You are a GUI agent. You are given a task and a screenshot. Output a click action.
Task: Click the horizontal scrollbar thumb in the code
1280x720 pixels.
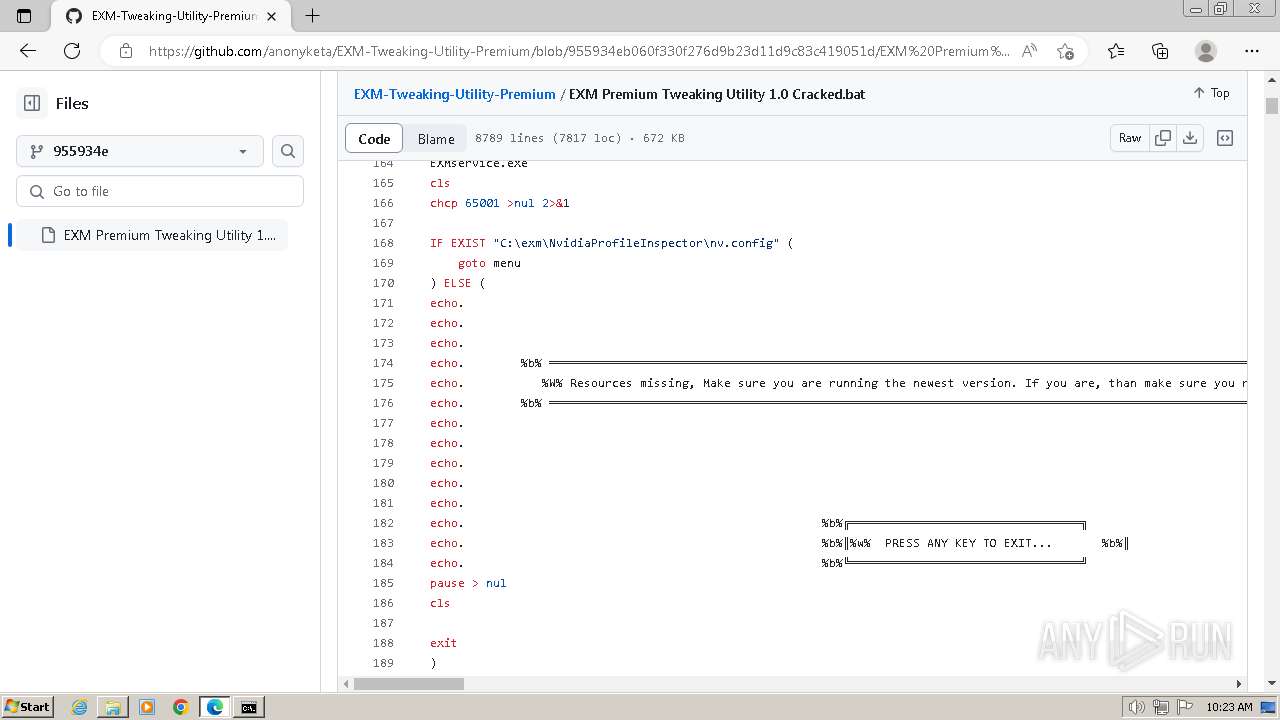[409, 684]
